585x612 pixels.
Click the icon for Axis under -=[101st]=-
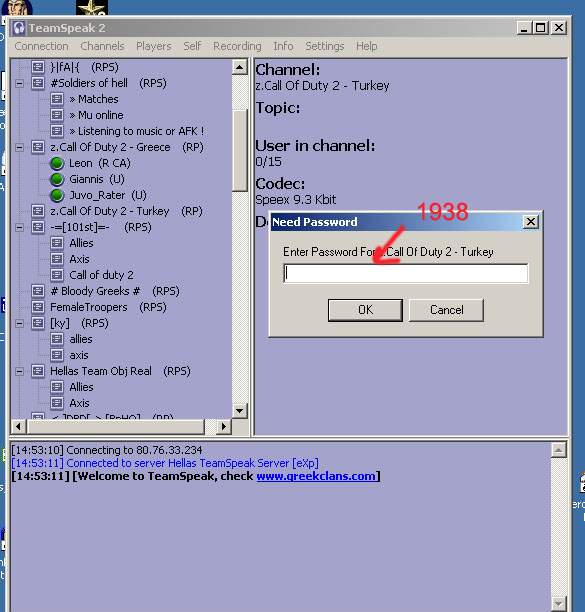click(57, 259)
